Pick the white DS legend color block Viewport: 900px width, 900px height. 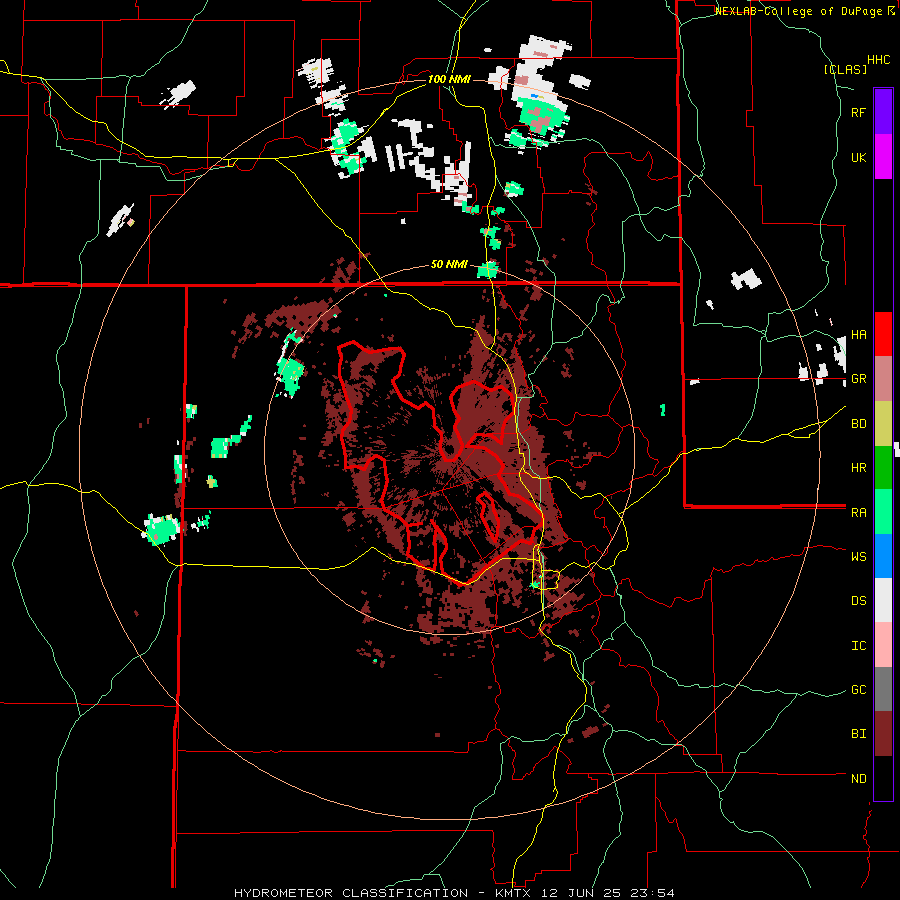click(883, 600)
